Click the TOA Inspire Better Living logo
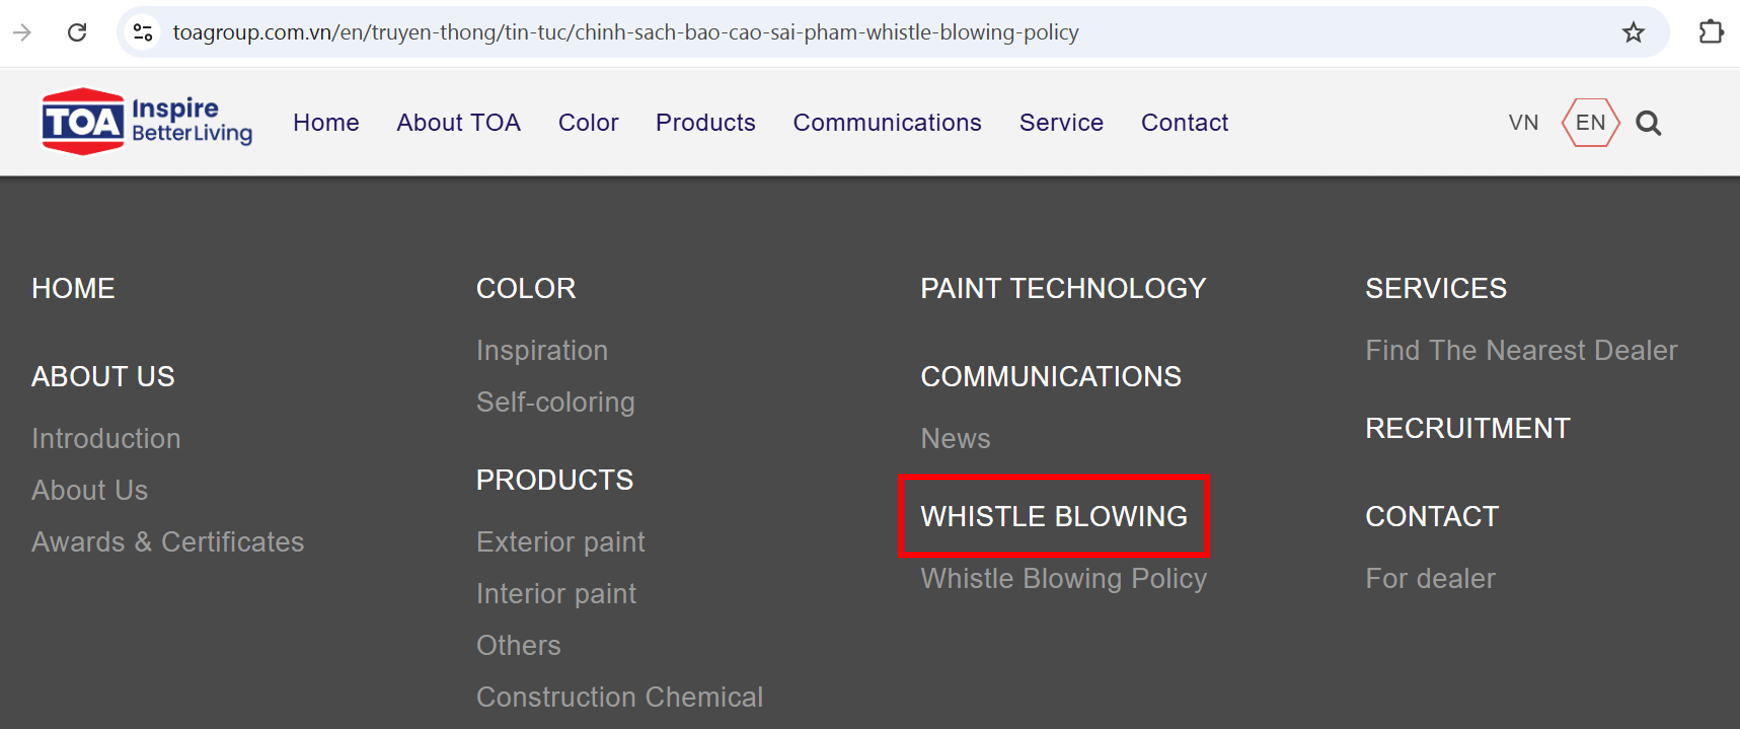Screen dimensions: 1740x729 (x=146, y=122)
